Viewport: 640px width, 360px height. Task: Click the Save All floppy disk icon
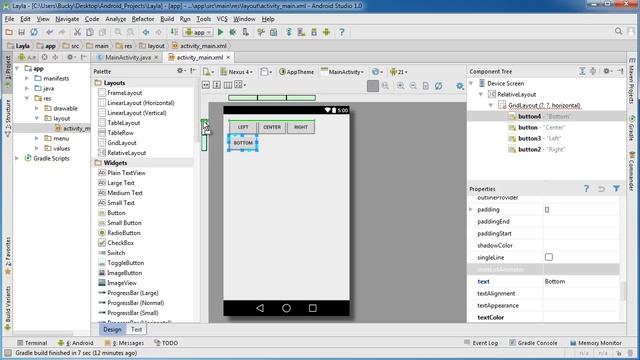point(21,32)
